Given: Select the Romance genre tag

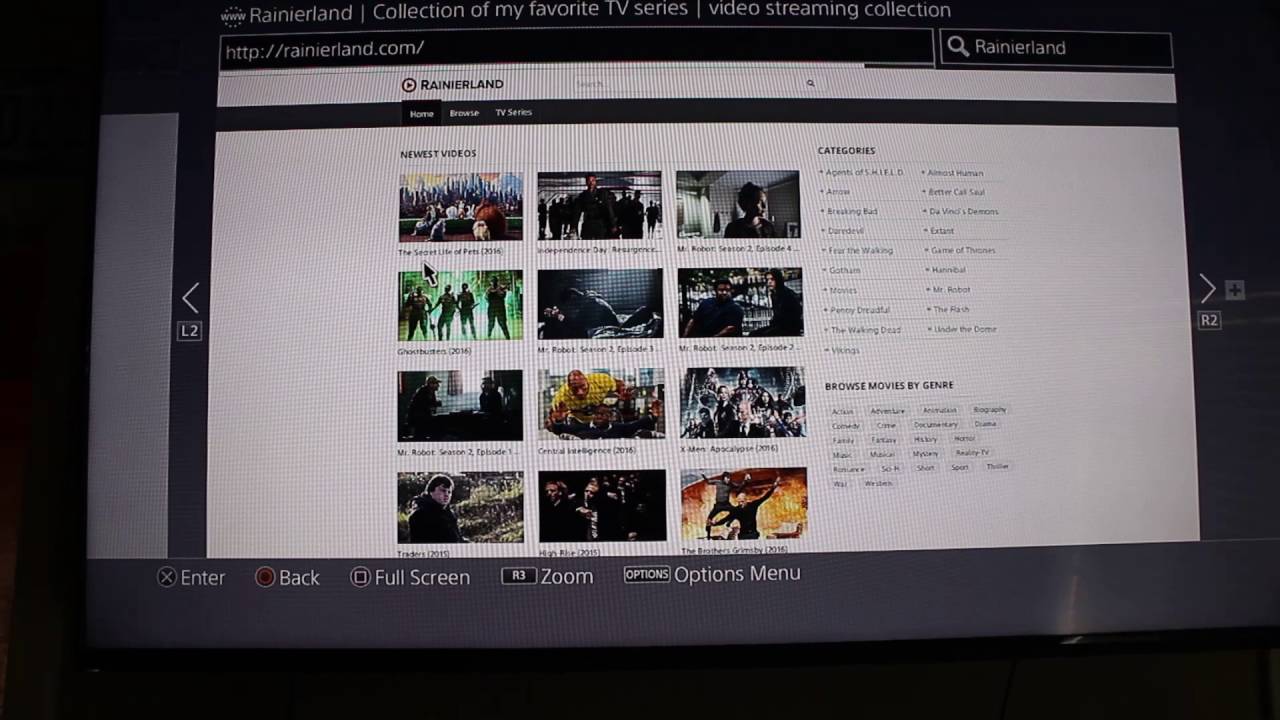Looking at the screenshot, I should [848, 469].
